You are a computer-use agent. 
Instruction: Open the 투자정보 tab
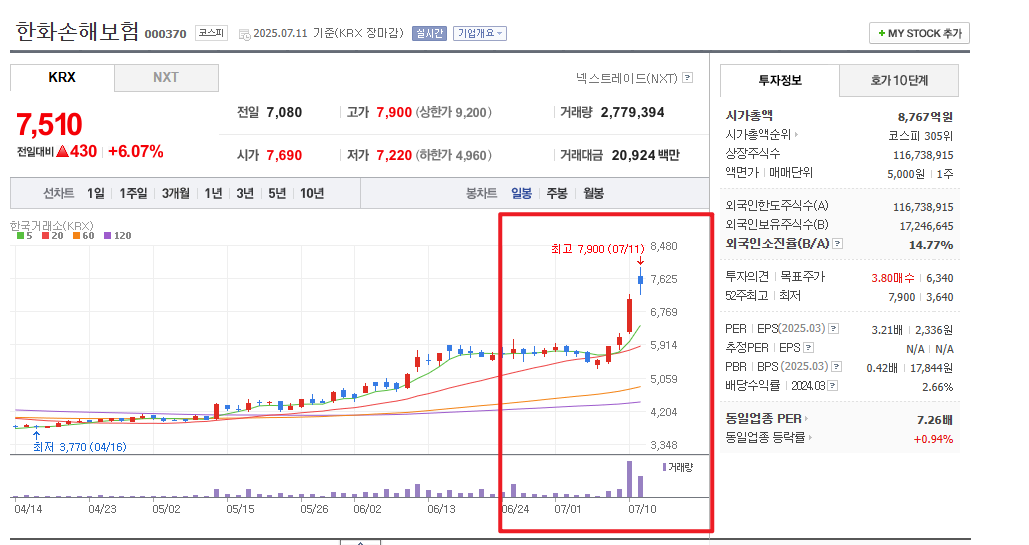click(x=780, y=80)
